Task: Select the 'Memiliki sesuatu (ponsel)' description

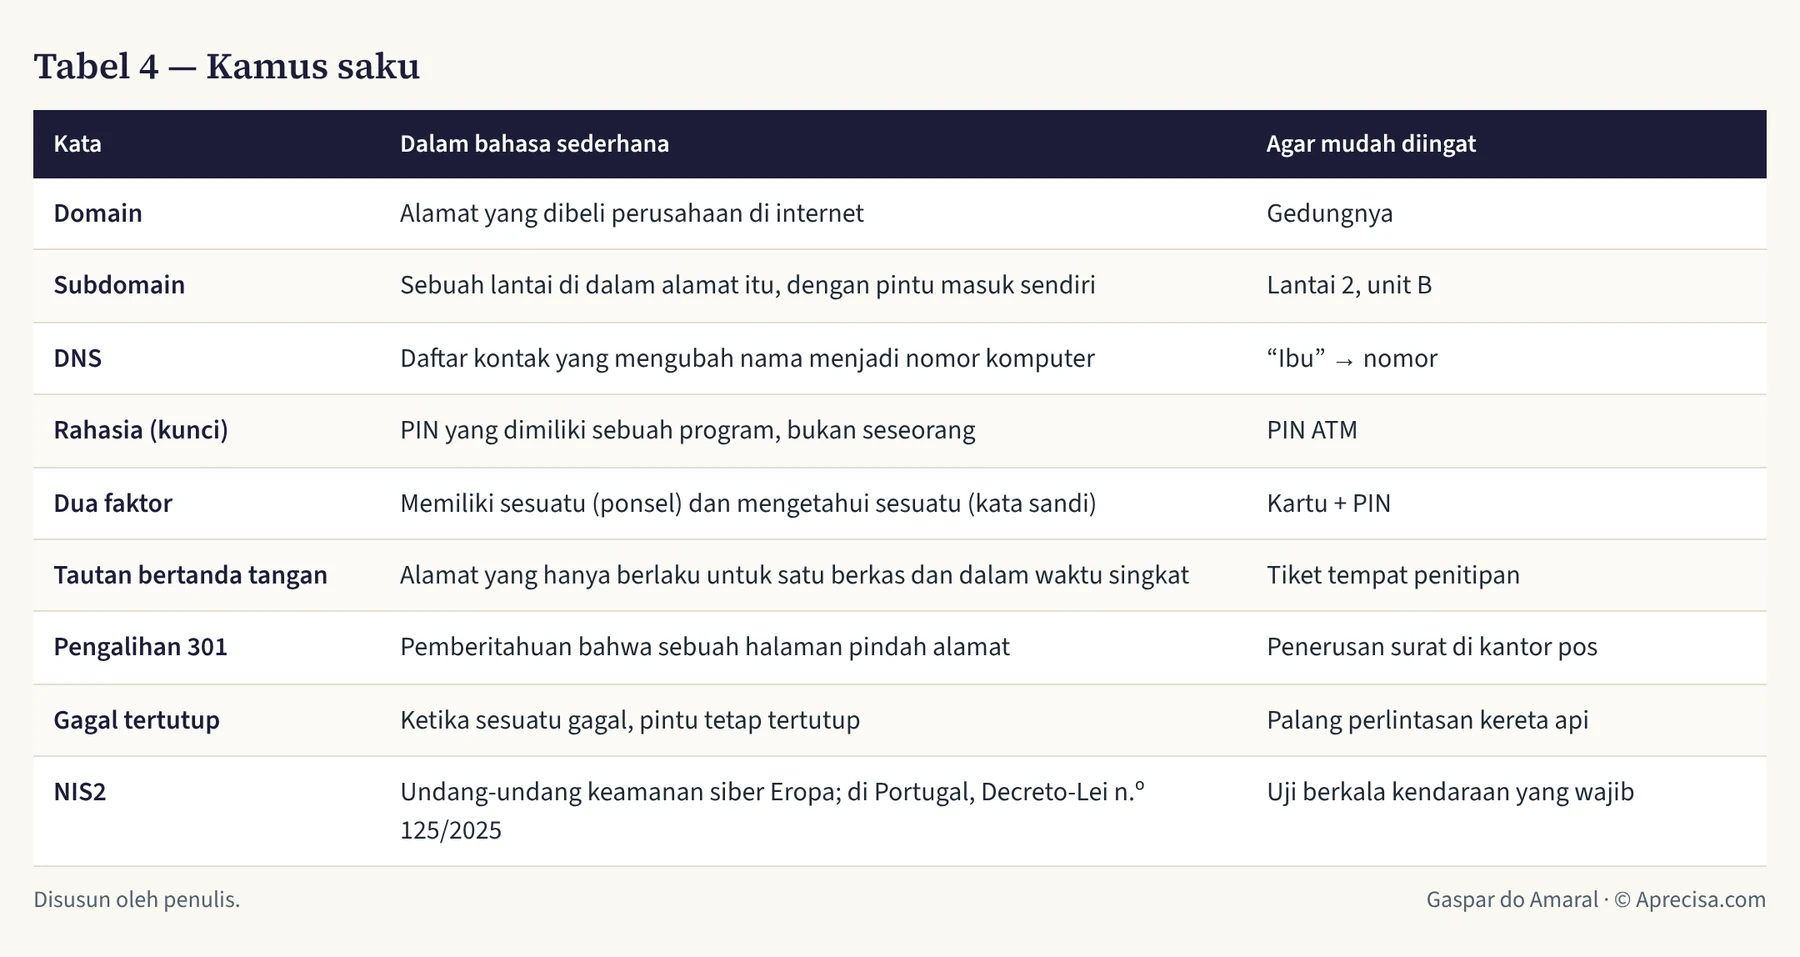Action: (x=748, y=503)
